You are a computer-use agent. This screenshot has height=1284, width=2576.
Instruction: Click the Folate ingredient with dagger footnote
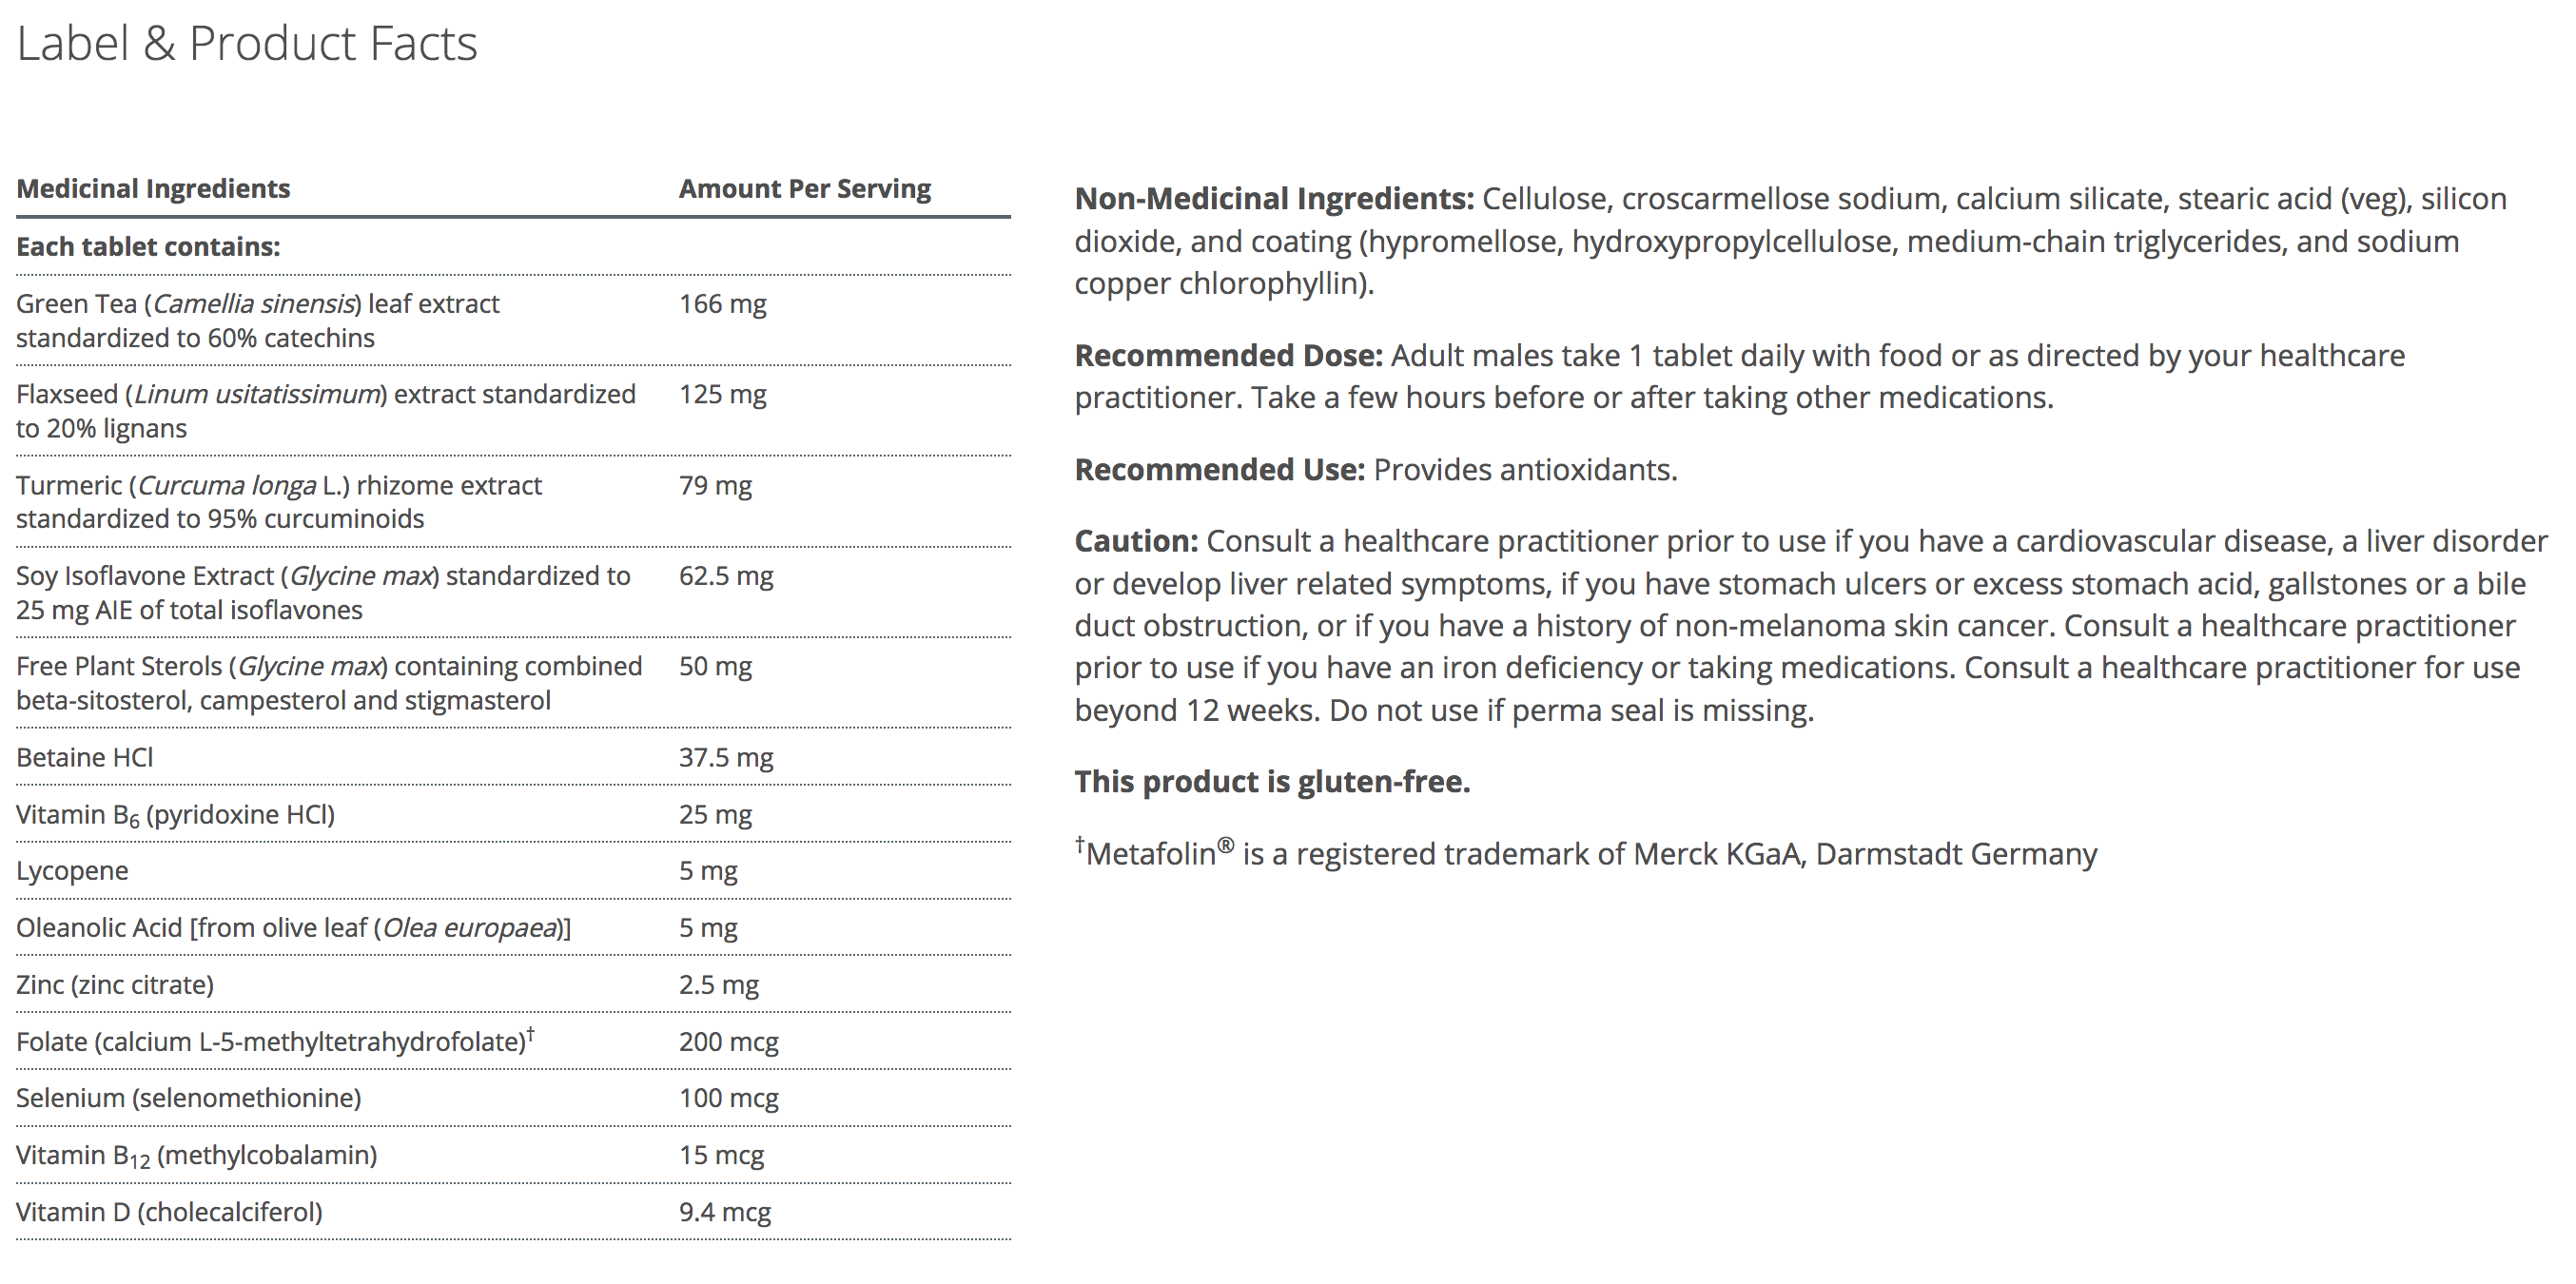(x=275, y=1042)
